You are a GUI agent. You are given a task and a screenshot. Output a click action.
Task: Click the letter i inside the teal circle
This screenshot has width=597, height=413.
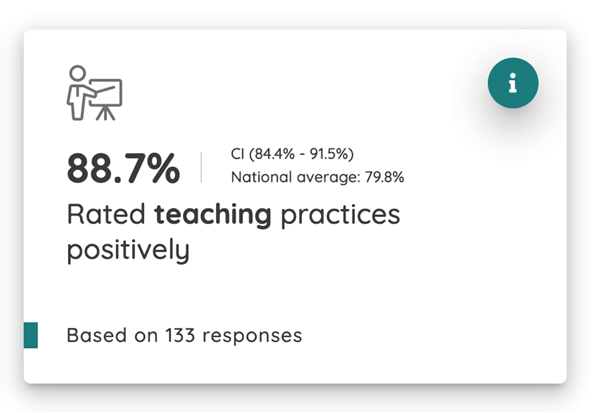click(513, 83)
